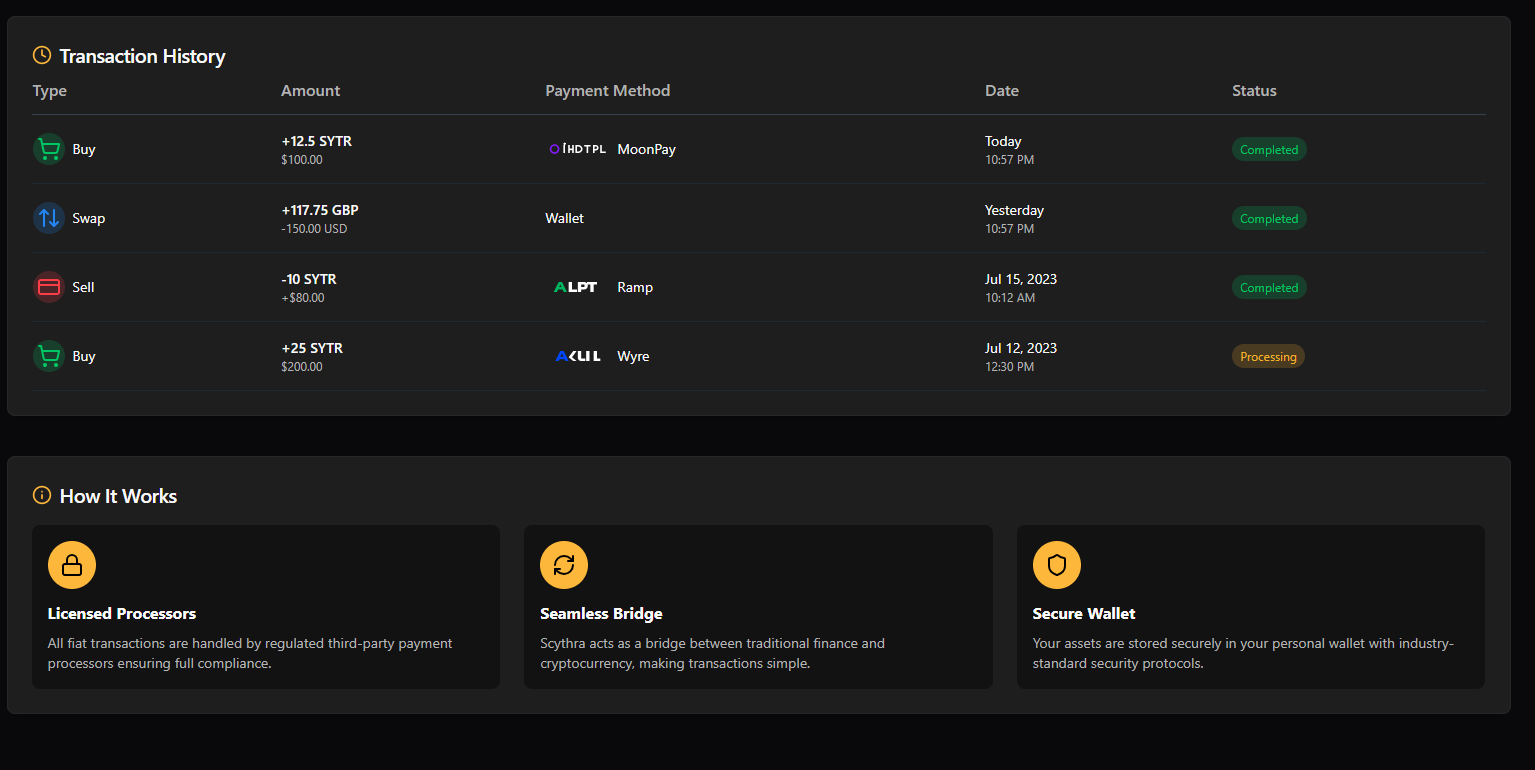
Task: Select the Seamless Bridge refresh icon
Action: tap(564, 564)
